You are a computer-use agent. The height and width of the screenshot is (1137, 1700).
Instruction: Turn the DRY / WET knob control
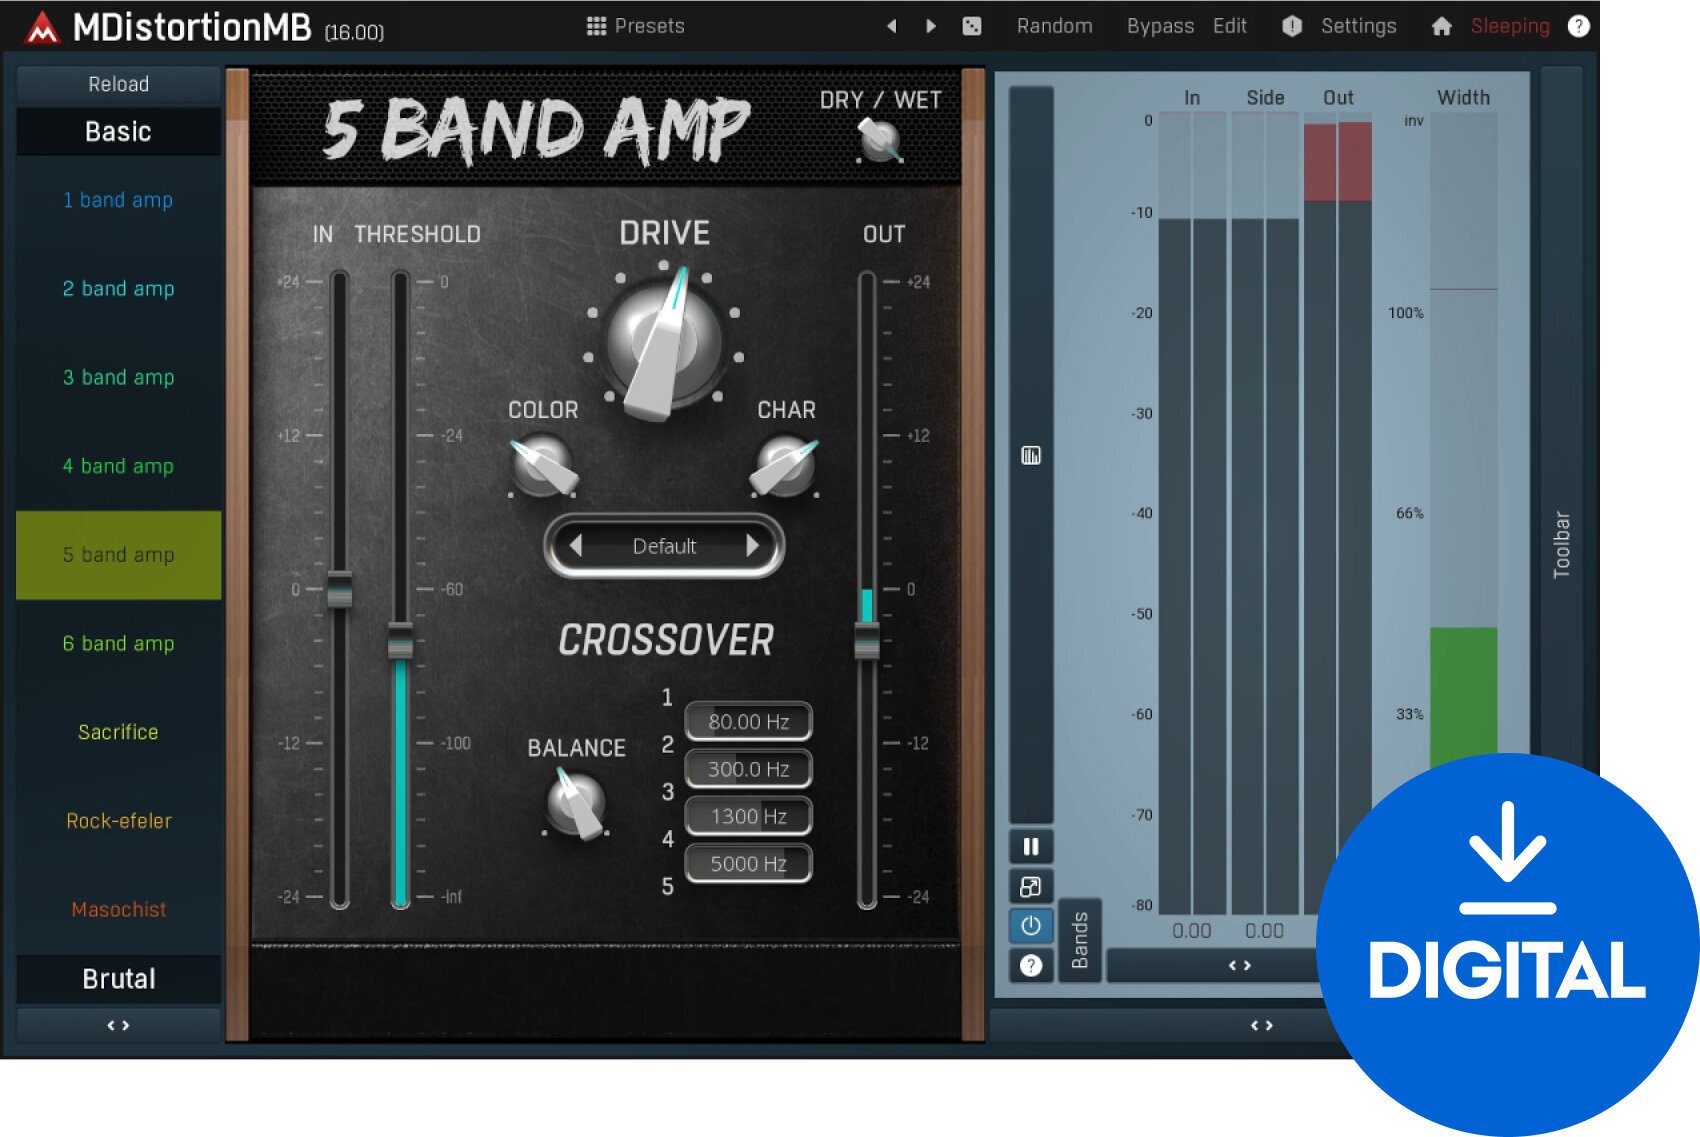pos(880,139)
